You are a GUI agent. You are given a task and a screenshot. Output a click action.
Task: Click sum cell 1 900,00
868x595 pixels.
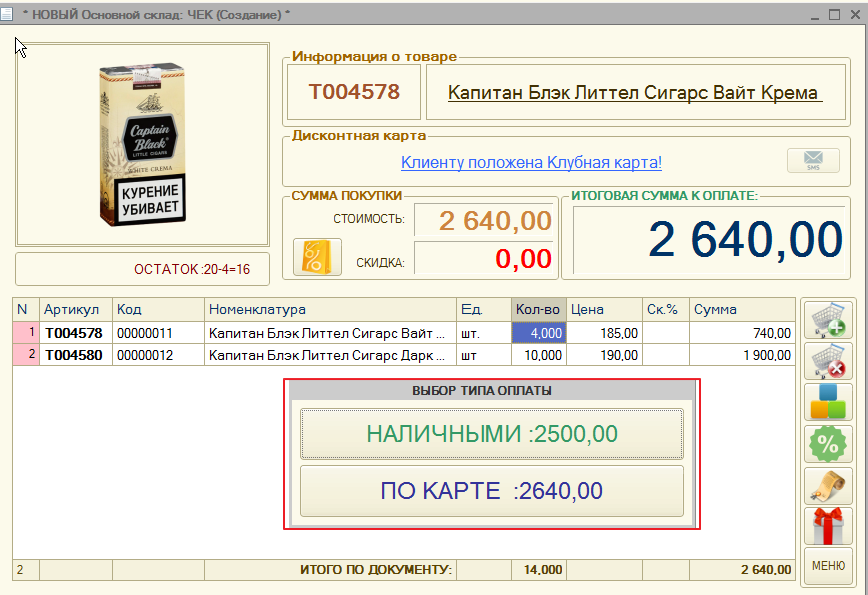click(742, 355)
